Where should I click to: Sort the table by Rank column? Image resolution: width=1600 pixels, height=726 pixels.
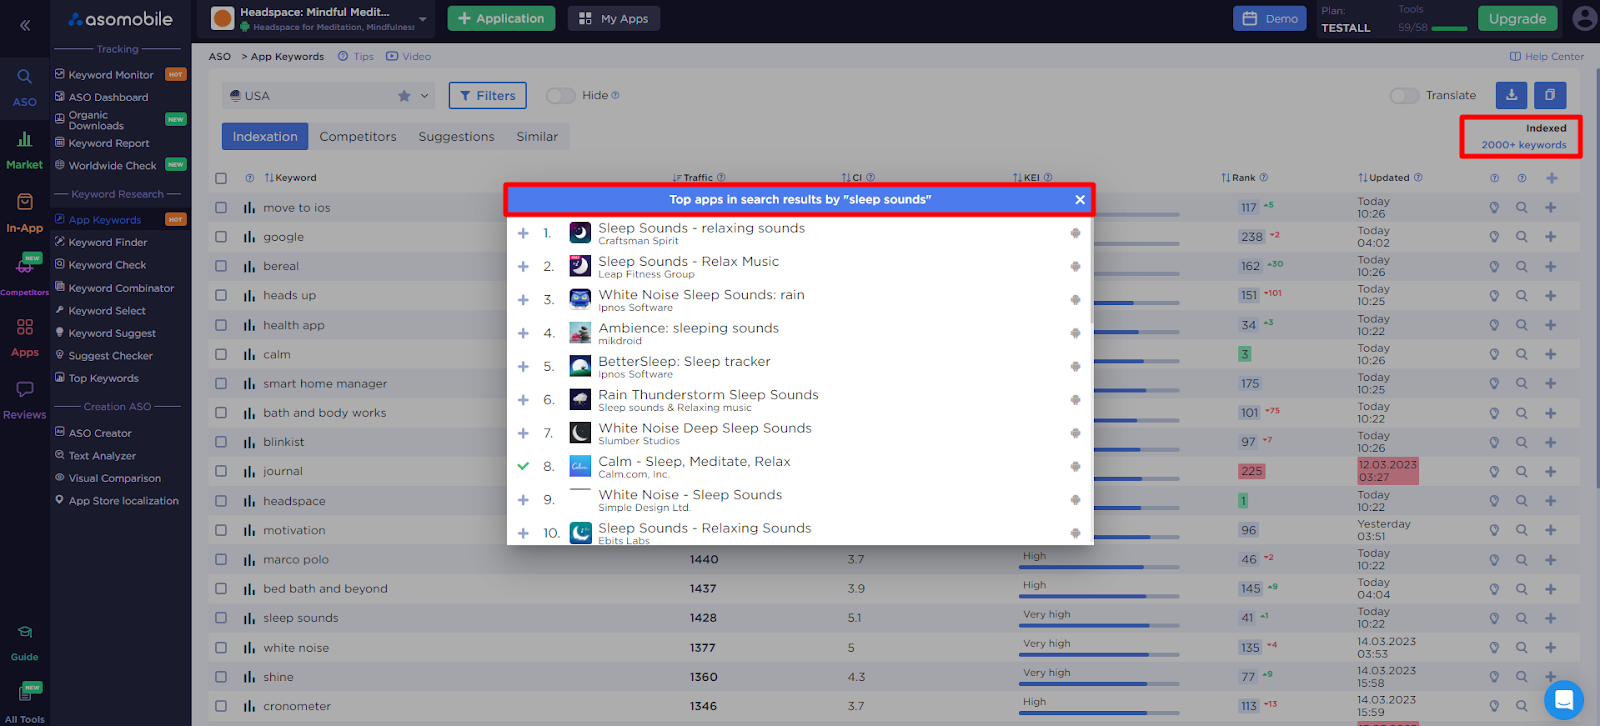coord(1238,178)
